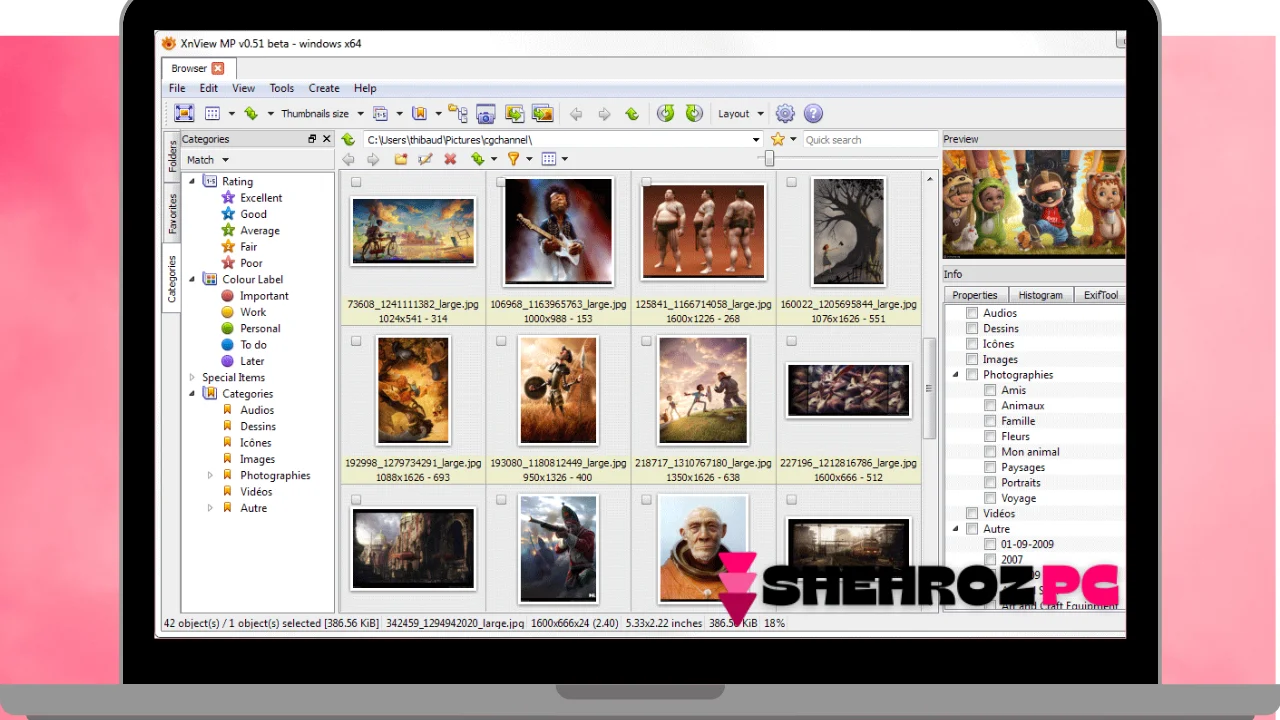Click the thumbnail size slider handle
The width and height of the screenshot is (1280, 720).
(x=769, y=159)
